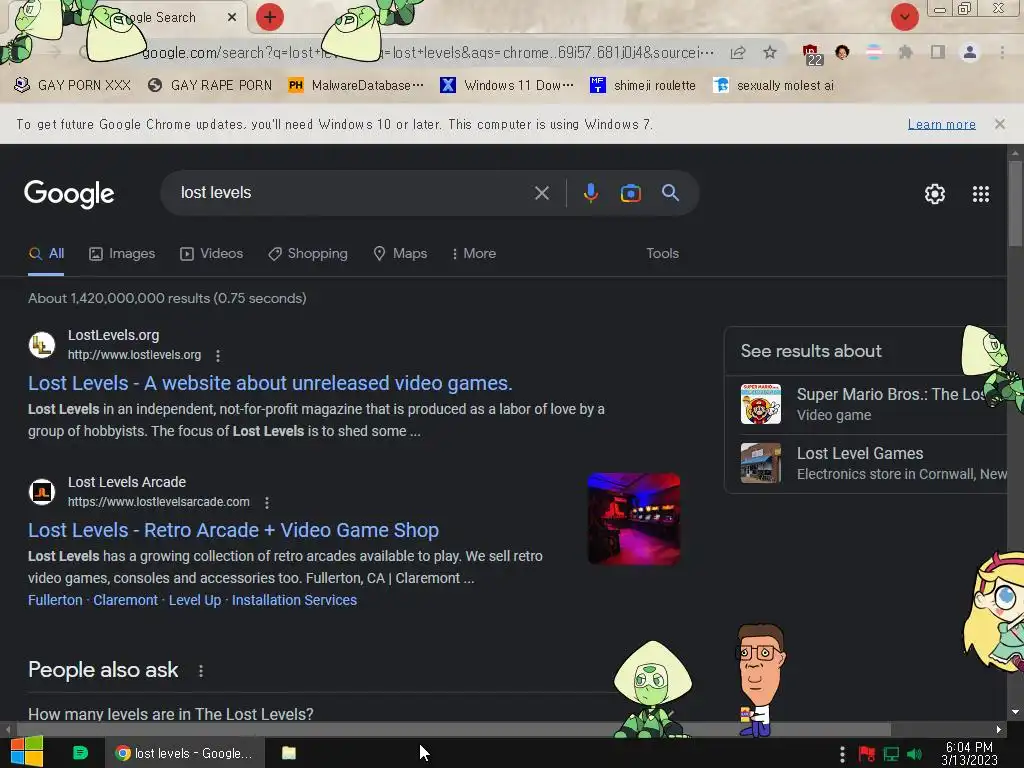Viewport: 1024px width, 768px height.
Task: Click the scroll down arrow
Action: click(x=1014, y=712)
